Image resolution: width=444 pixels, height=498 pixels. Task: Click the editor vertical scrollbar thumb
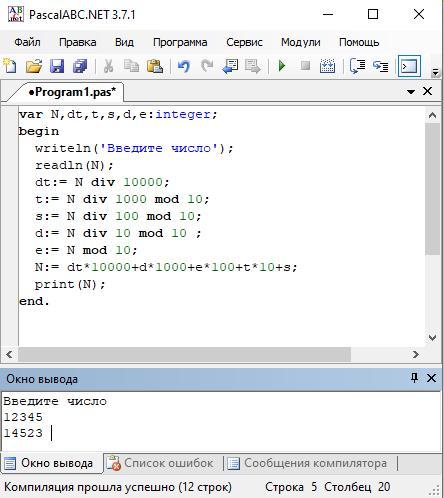pyautogui.click(x=432, y=189)
